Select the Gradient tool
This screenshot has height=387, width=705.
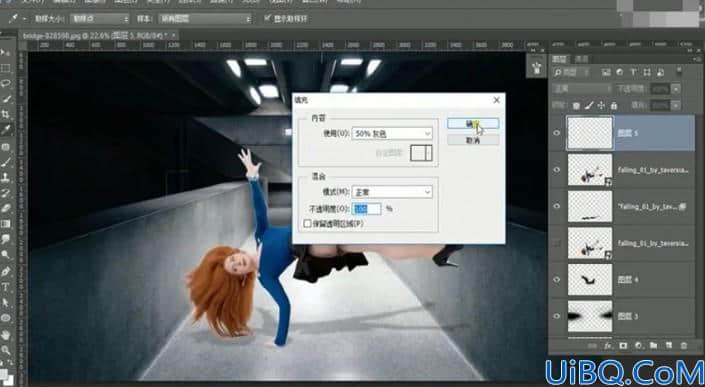(5, 224)
